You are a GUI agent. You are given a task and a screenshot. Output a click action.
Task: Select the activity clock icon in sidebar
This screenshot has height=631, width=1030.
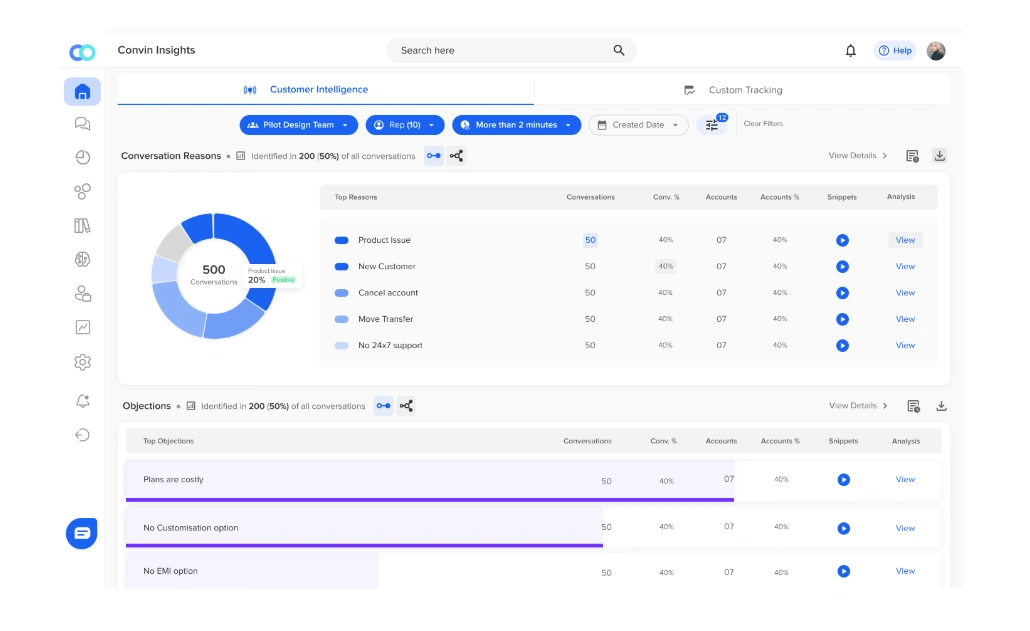(82, 157)
